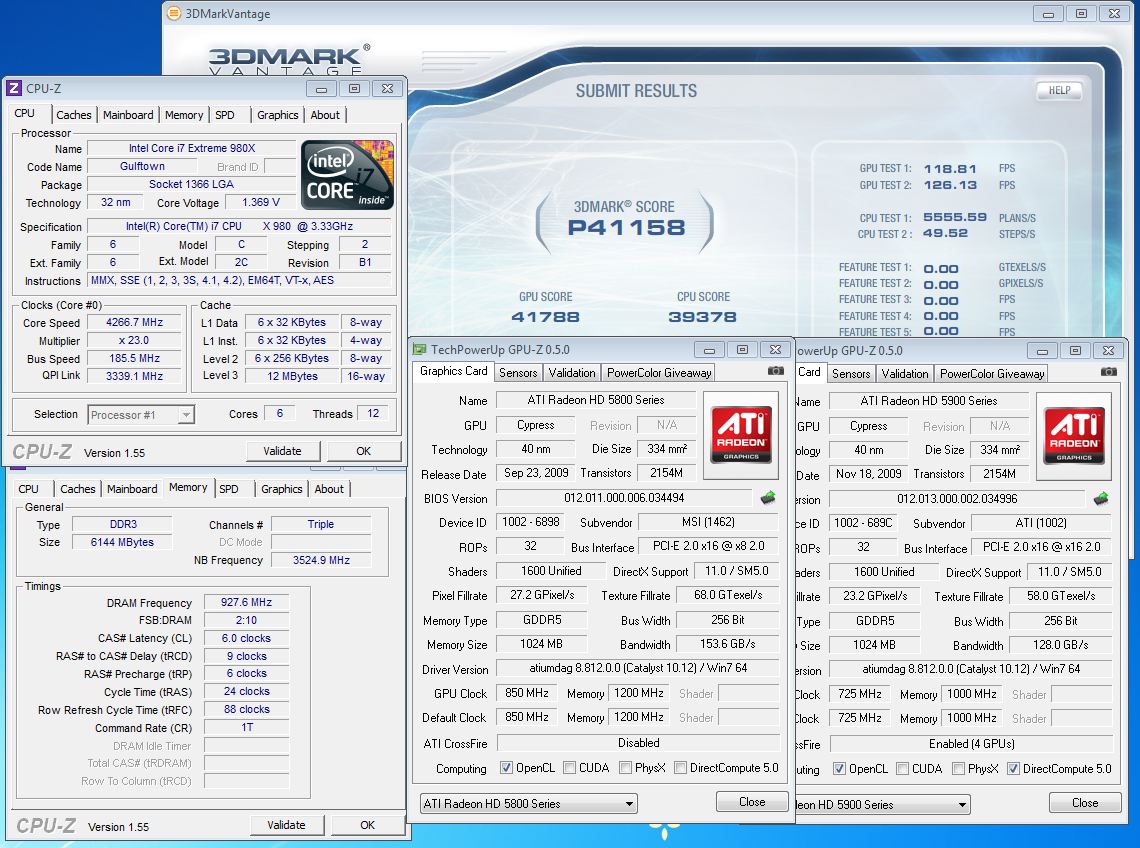Minimize the top CPU-Z window
1140x848 pixels.
point(321,89)
